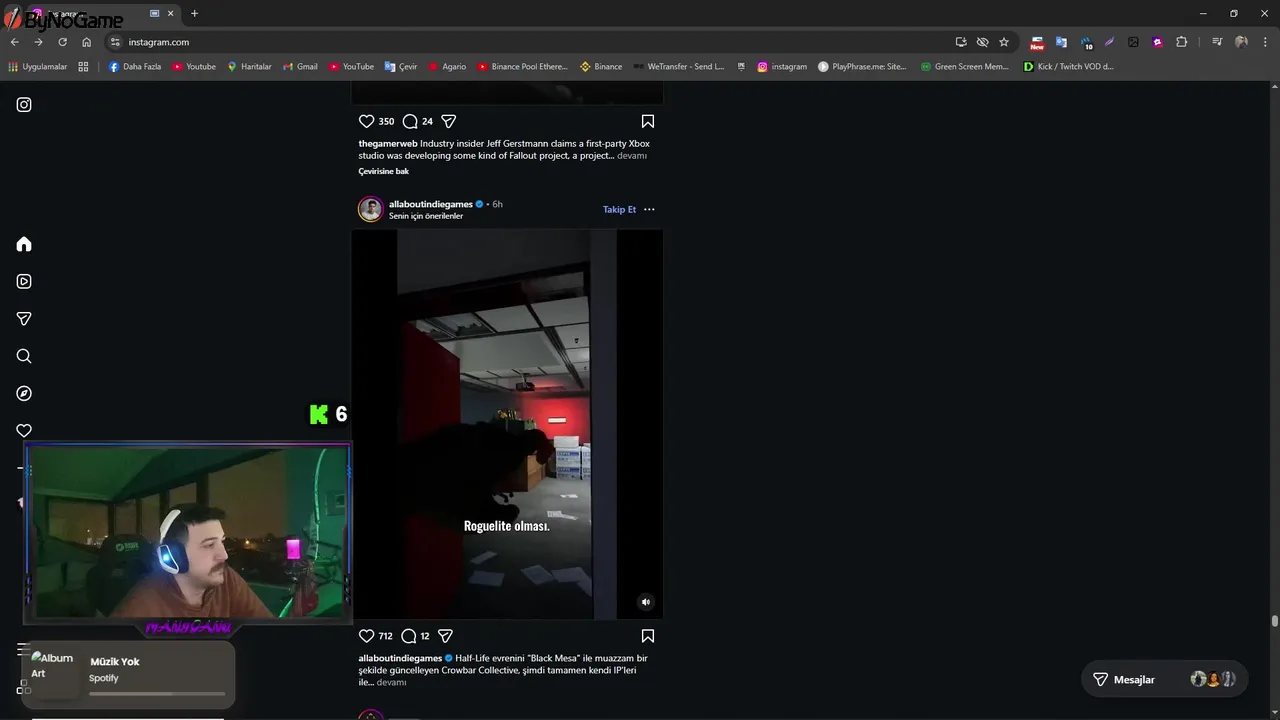Like the thegamerweb post
This screenshot has height=720, width=1280.
[x=366, y=121]
